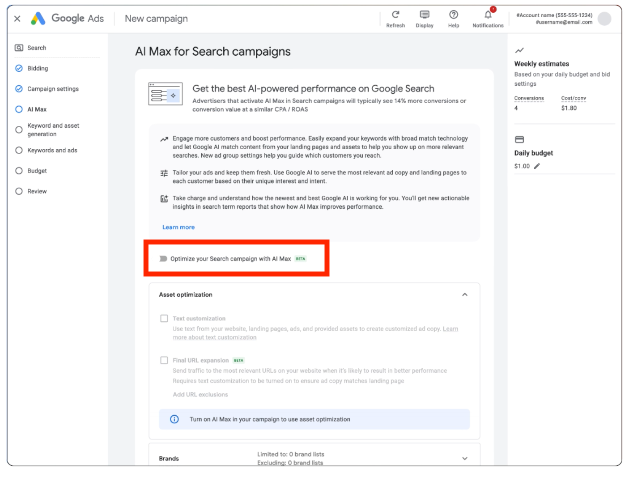Screen dimensions: 639x480
Task: Open Learn more about text customization link
Action: [315, 333]
